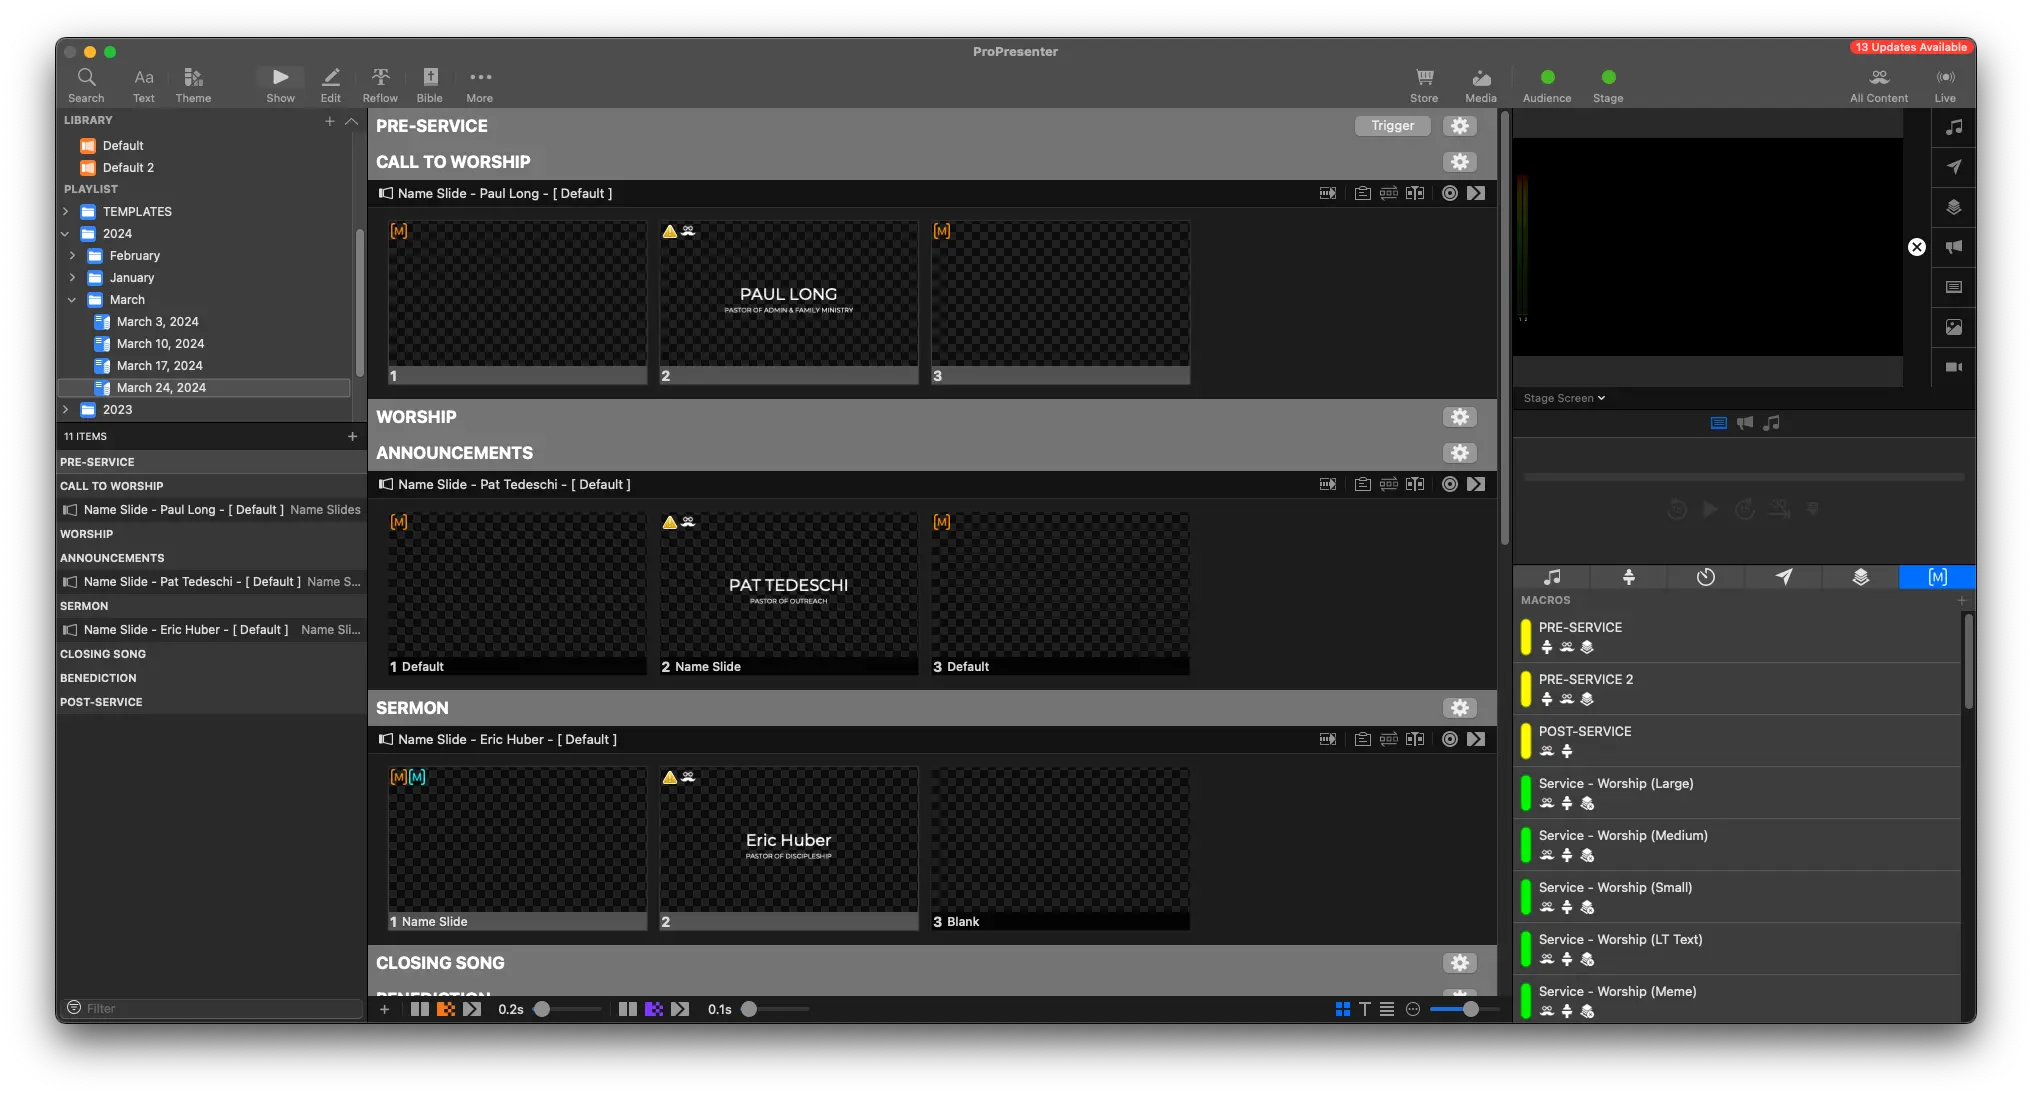The height and width of the screenshot is (1097, 2032).
Task: Select the March 17, 2024 playlist
Action: tap(159, 366)
